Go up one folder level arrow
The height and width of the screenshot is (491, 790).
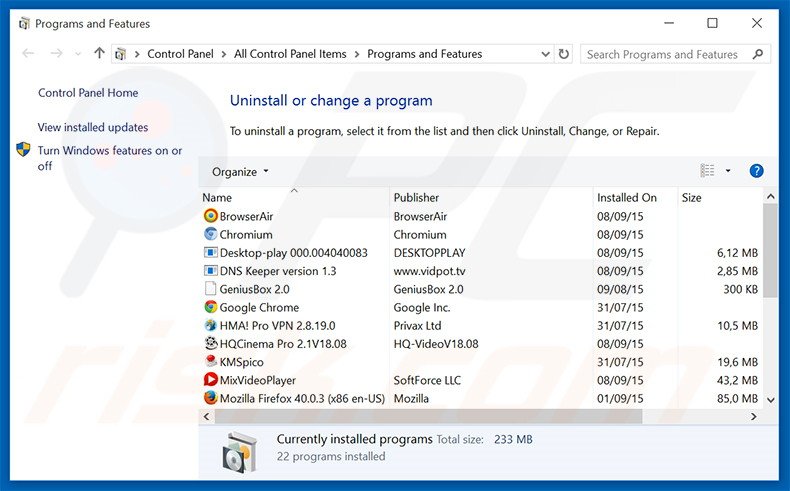(99, 53)
